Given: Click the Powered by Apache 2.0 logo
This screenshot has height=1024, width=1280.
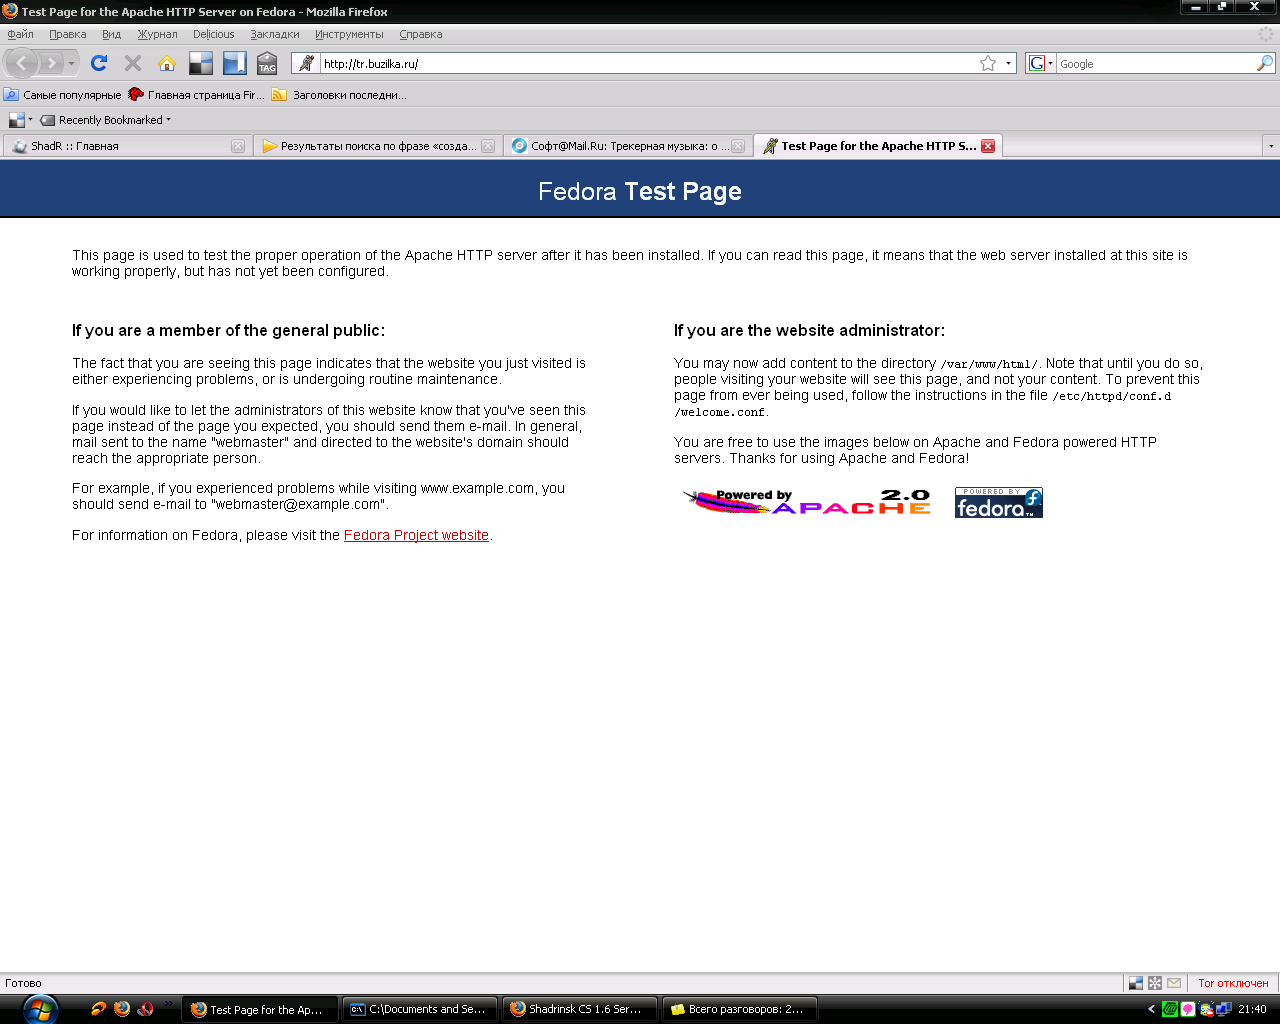Looking at the screenshot, I should coord(806,502).
